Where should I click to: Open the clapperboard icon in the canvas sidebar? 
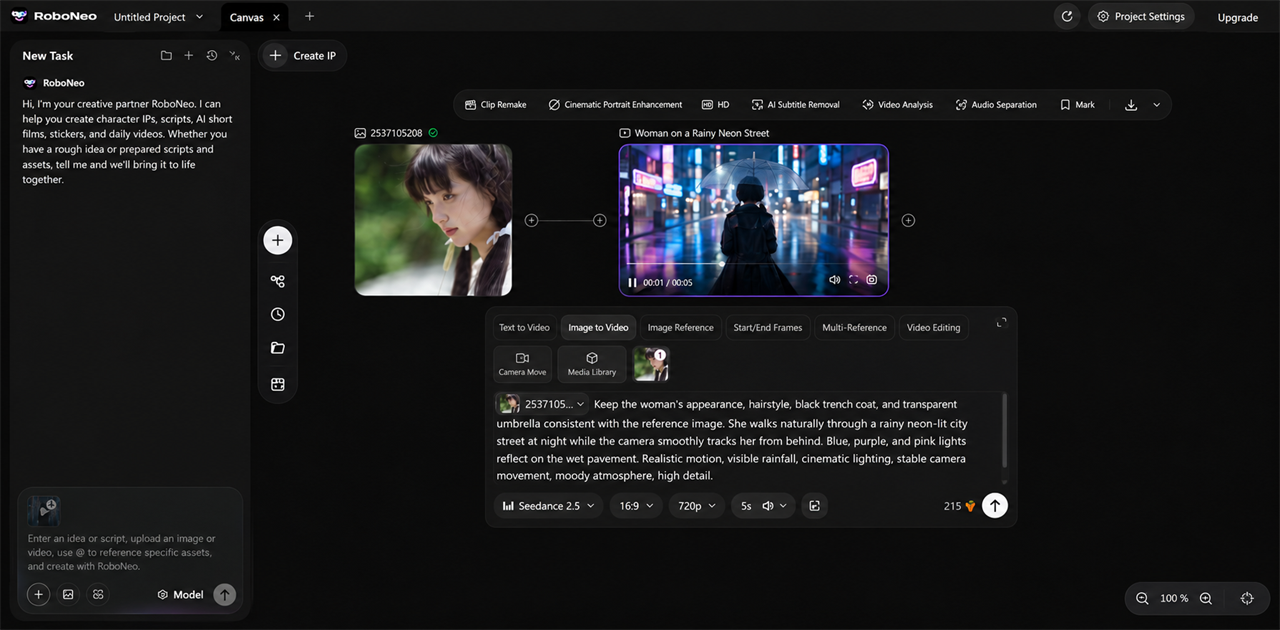pyautogui.click(x=278, y=384)
